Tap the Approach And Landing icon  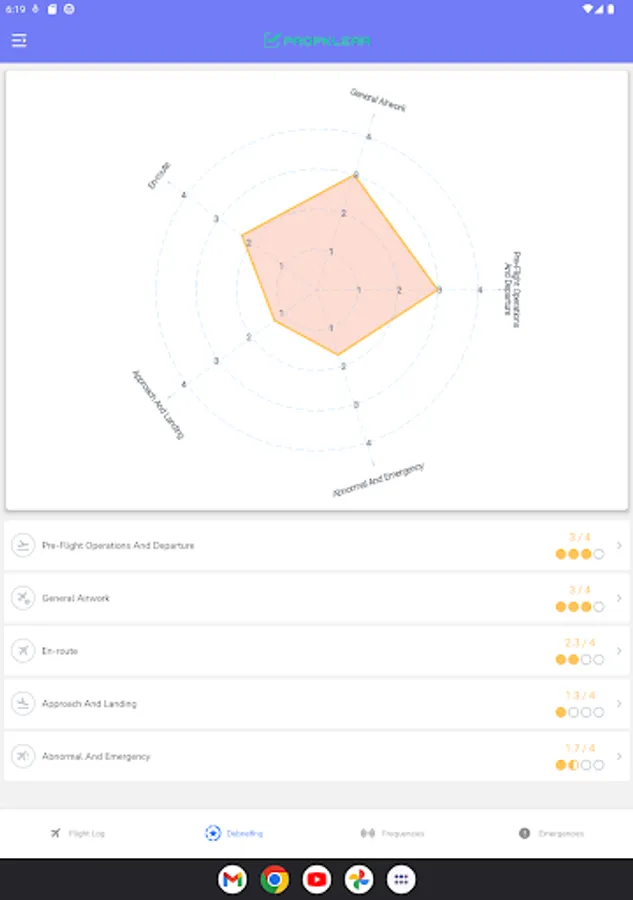pyautogui.click(x=22, y=704)
